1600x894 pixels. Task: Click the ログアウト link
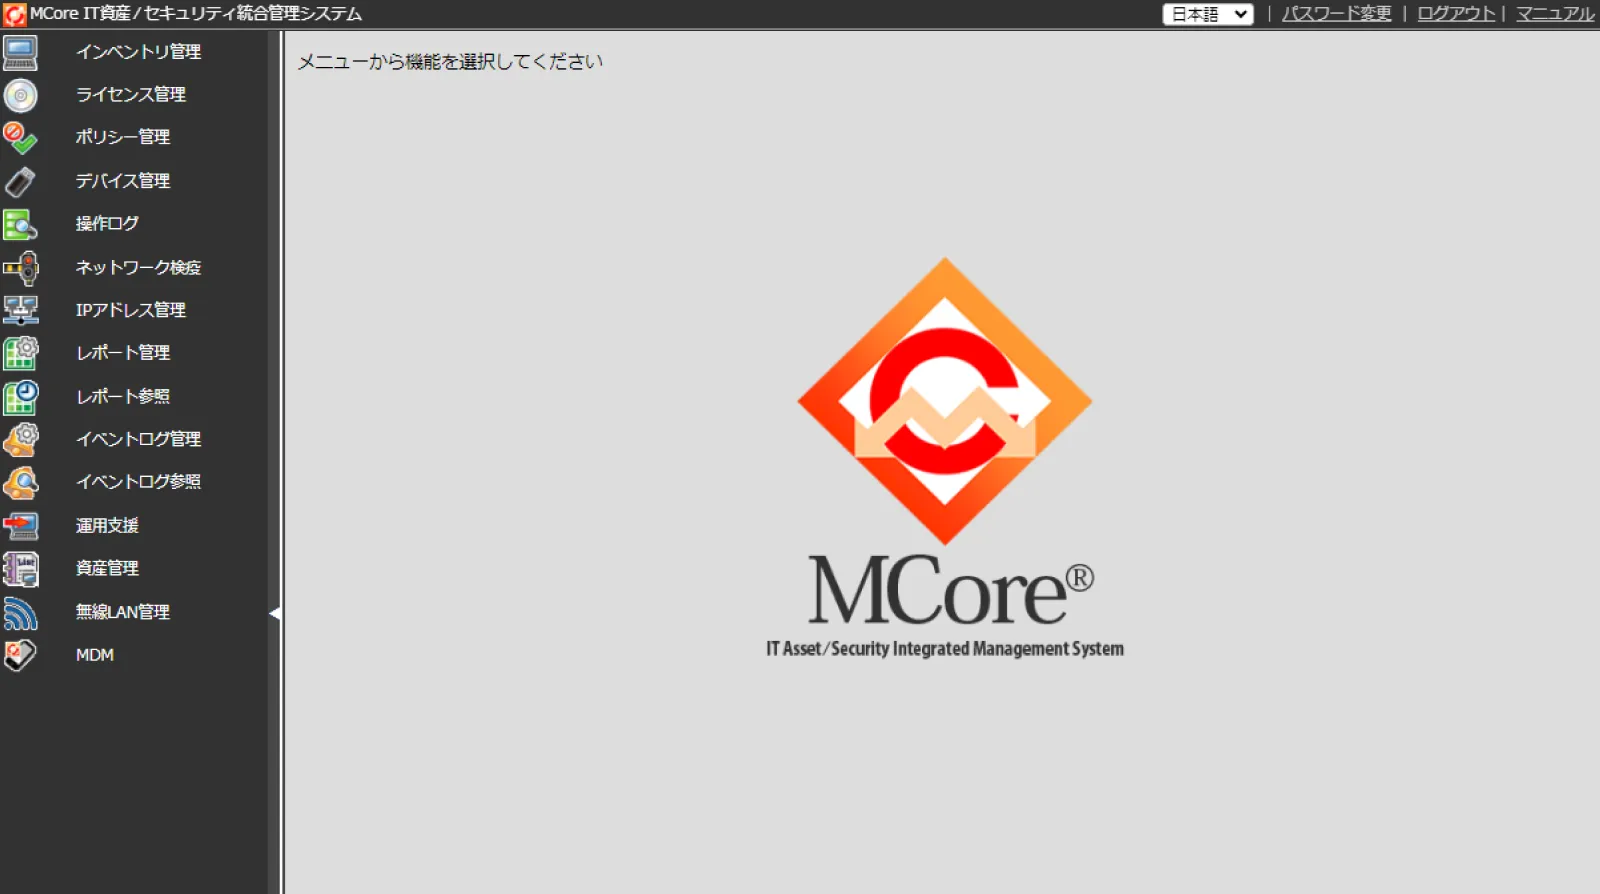1456,14
